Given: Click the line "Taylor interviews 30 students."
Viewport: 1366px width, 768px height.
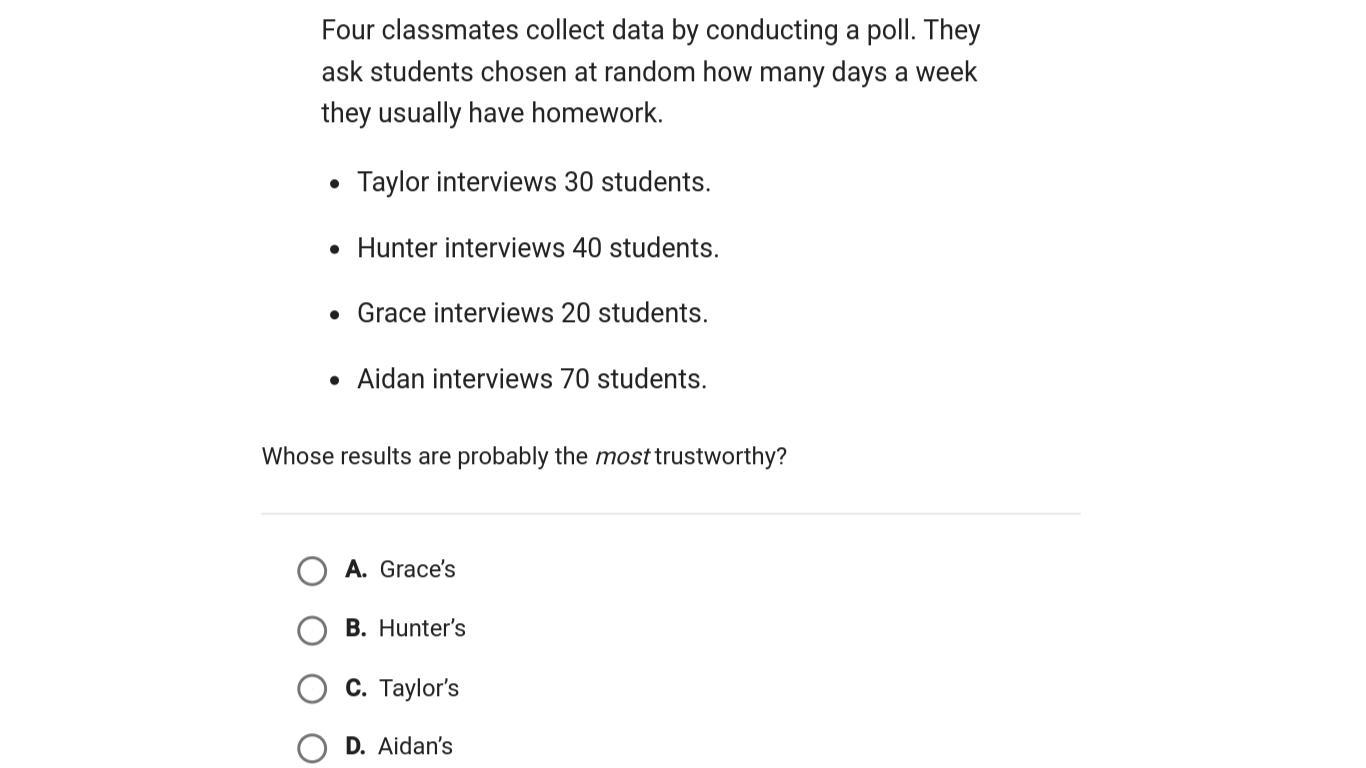Looking at the screenshot, I should pyautogui.click(x=534, y=182).
